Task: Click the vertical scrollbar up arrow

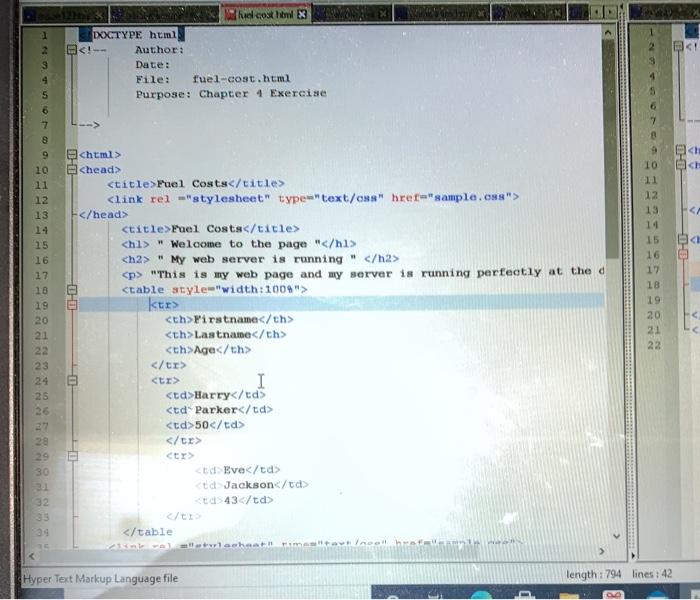Action: pyautogui.click(x=608, y=33)
